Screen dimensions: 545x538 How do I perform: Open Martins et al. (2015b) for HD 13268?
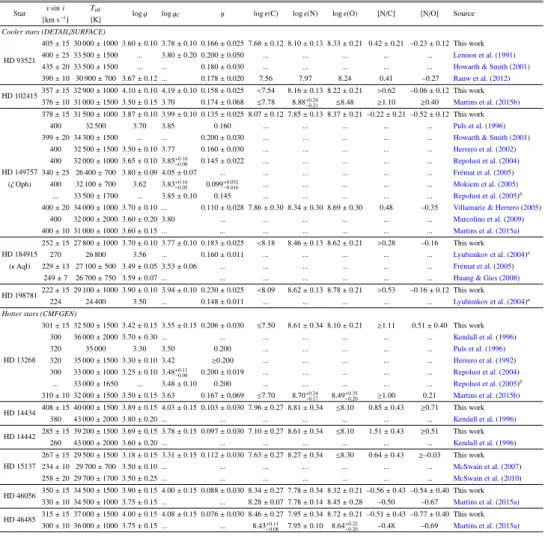(486, 396)
